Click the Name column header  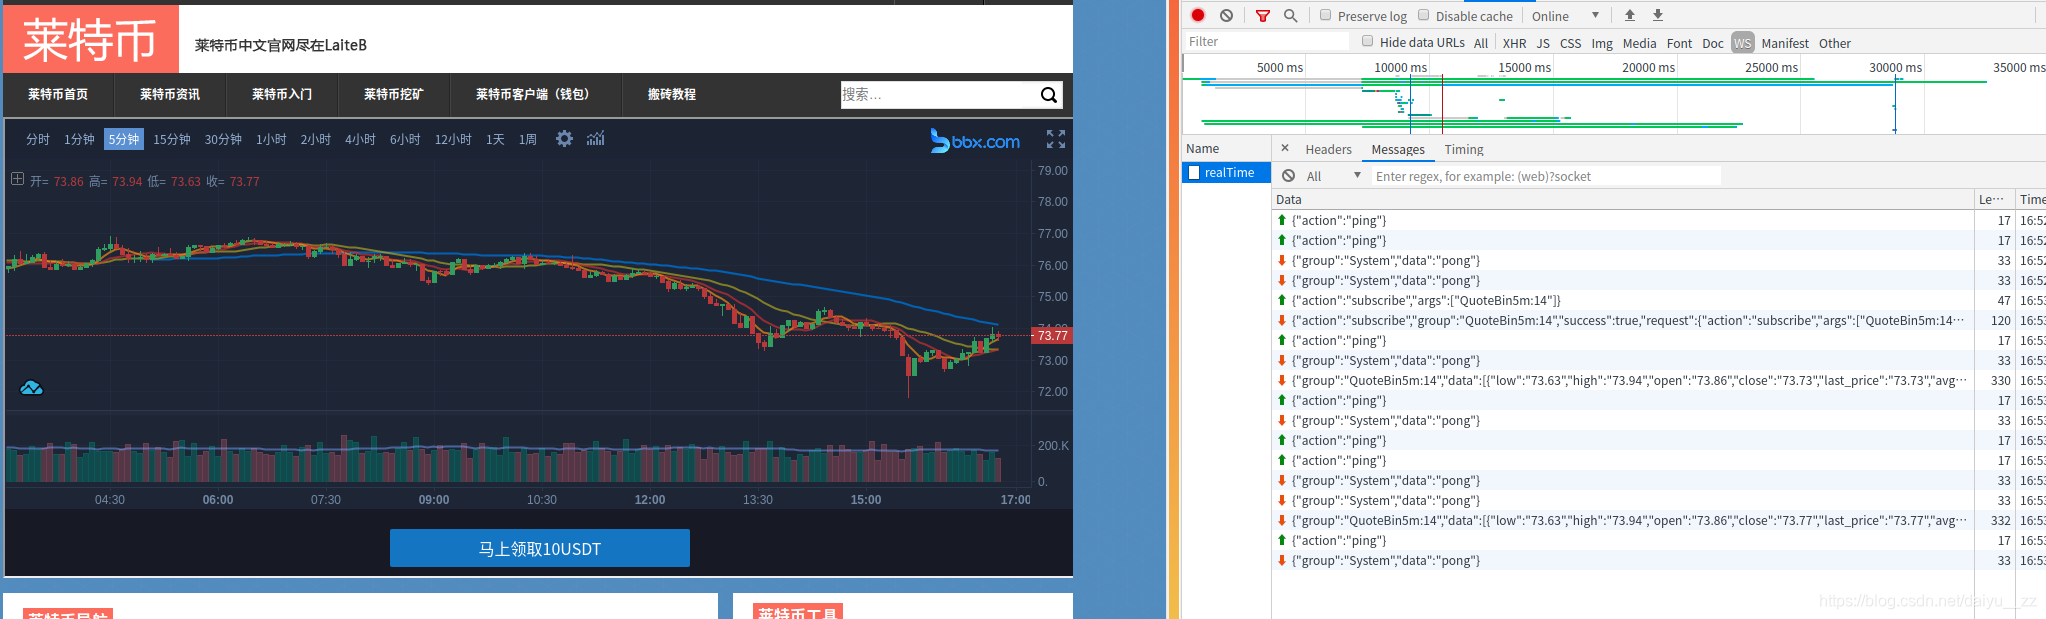tap(1226, 148)
